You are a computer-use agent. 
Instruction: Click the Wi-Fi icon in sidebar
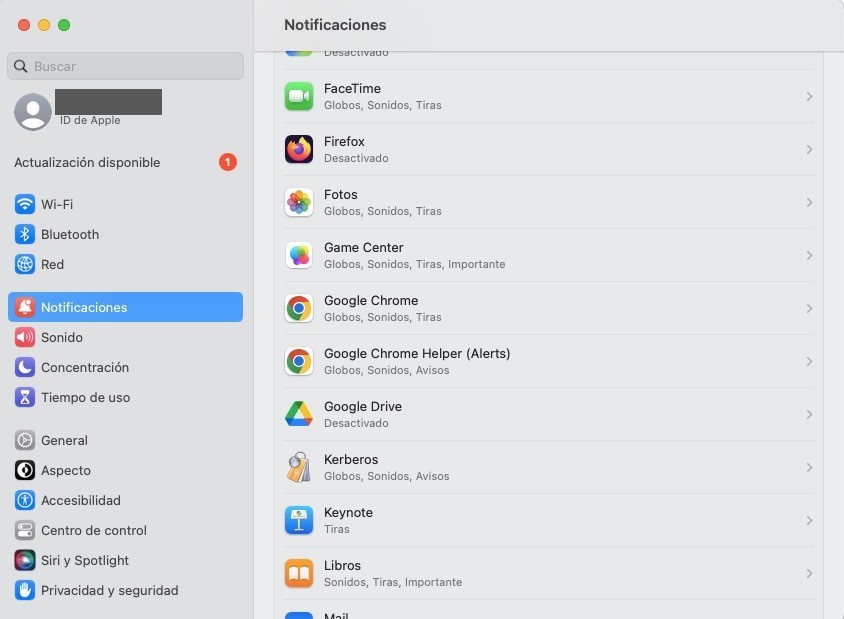pyautogui.click(x=25, y=204)
